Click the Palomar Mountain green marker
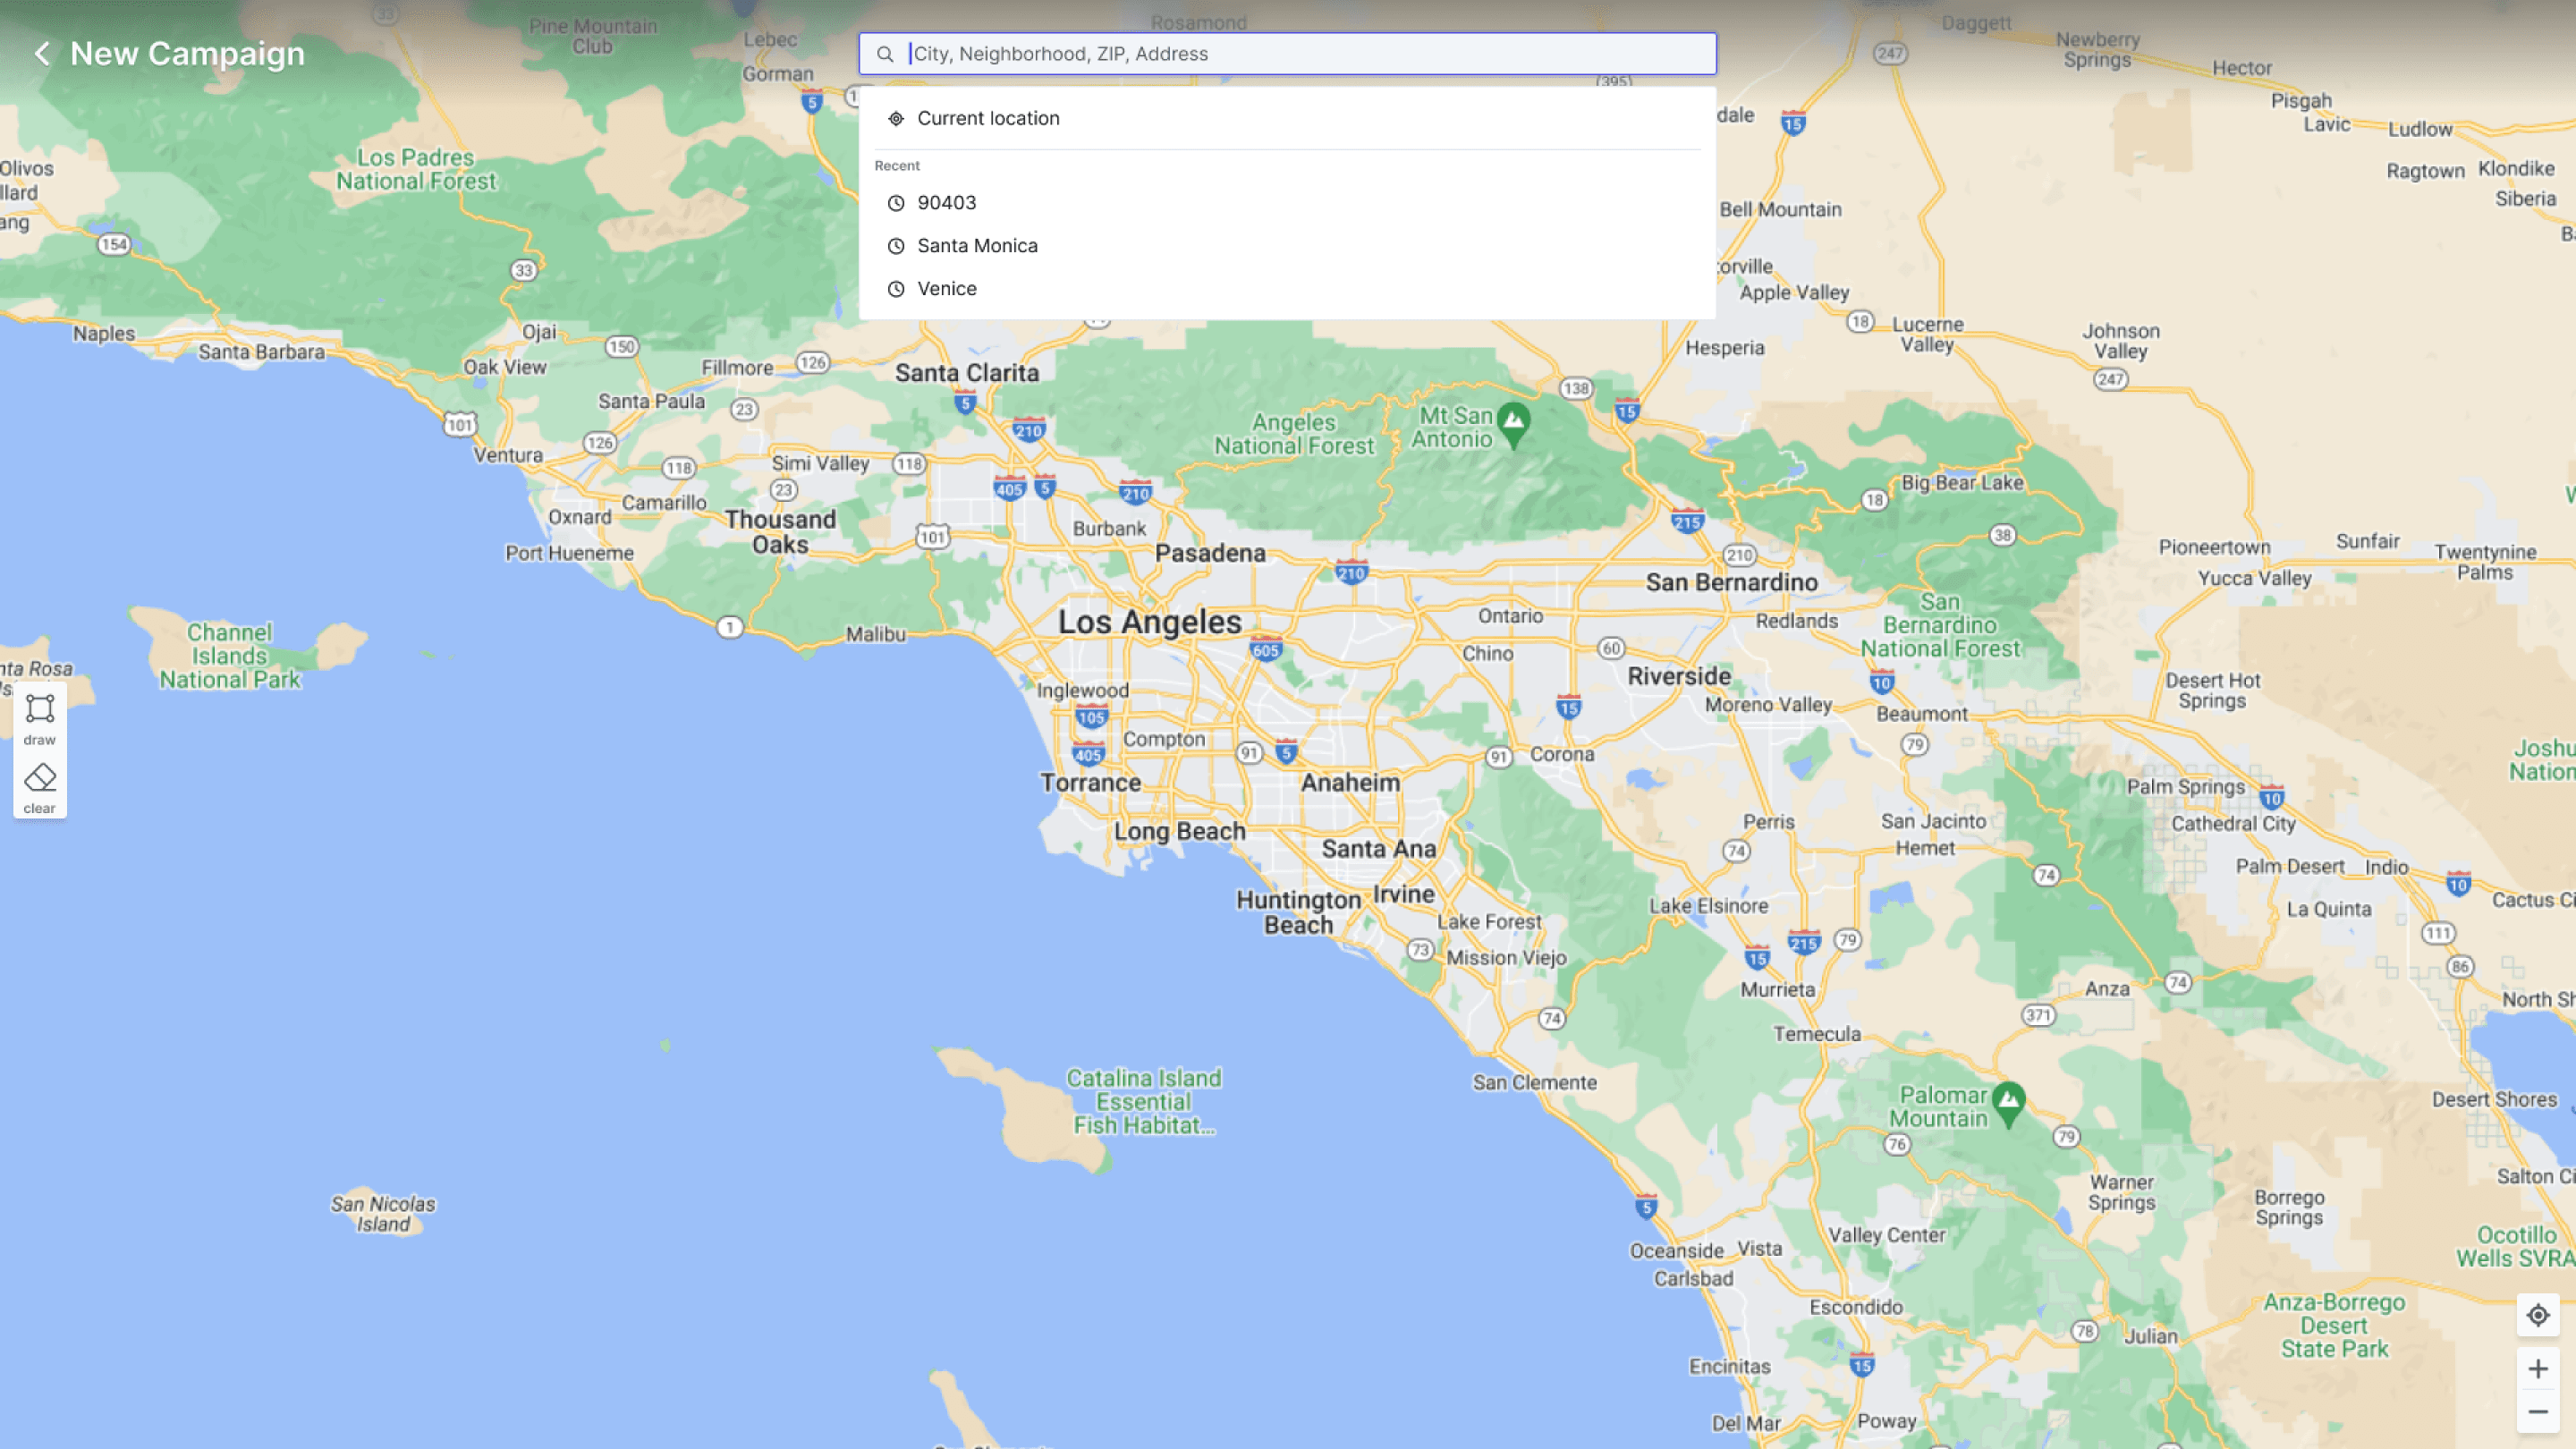 [2009, 1102]
